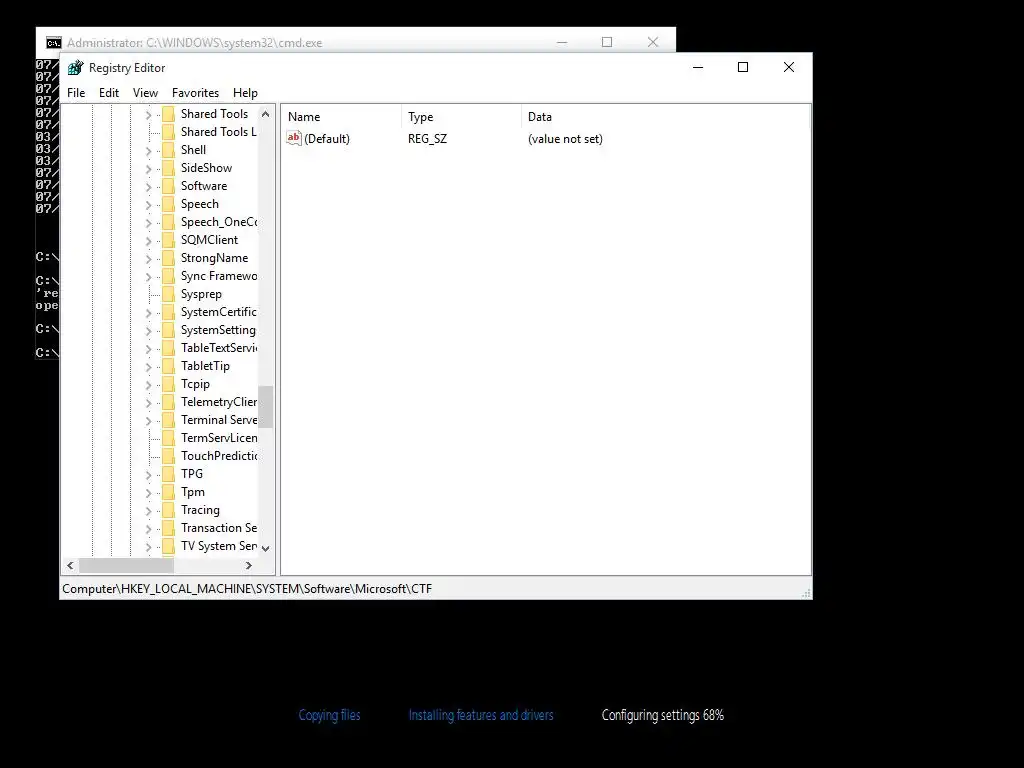Select the SystemSettings key

(x=219, y=330)
